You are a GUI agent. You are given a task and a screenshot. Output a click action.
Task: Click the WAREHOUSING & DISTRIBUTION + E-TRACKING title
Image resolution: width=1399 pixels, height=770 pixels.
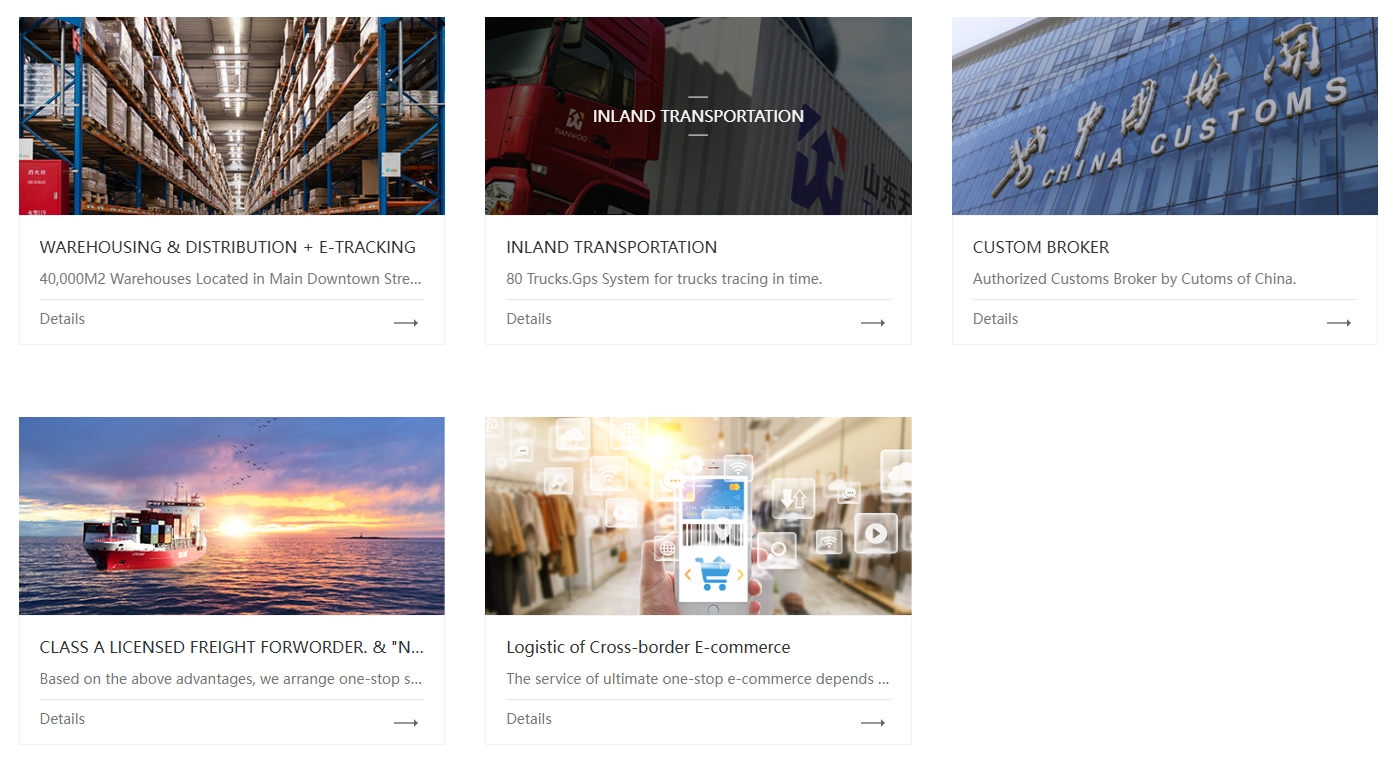[228, 247]
